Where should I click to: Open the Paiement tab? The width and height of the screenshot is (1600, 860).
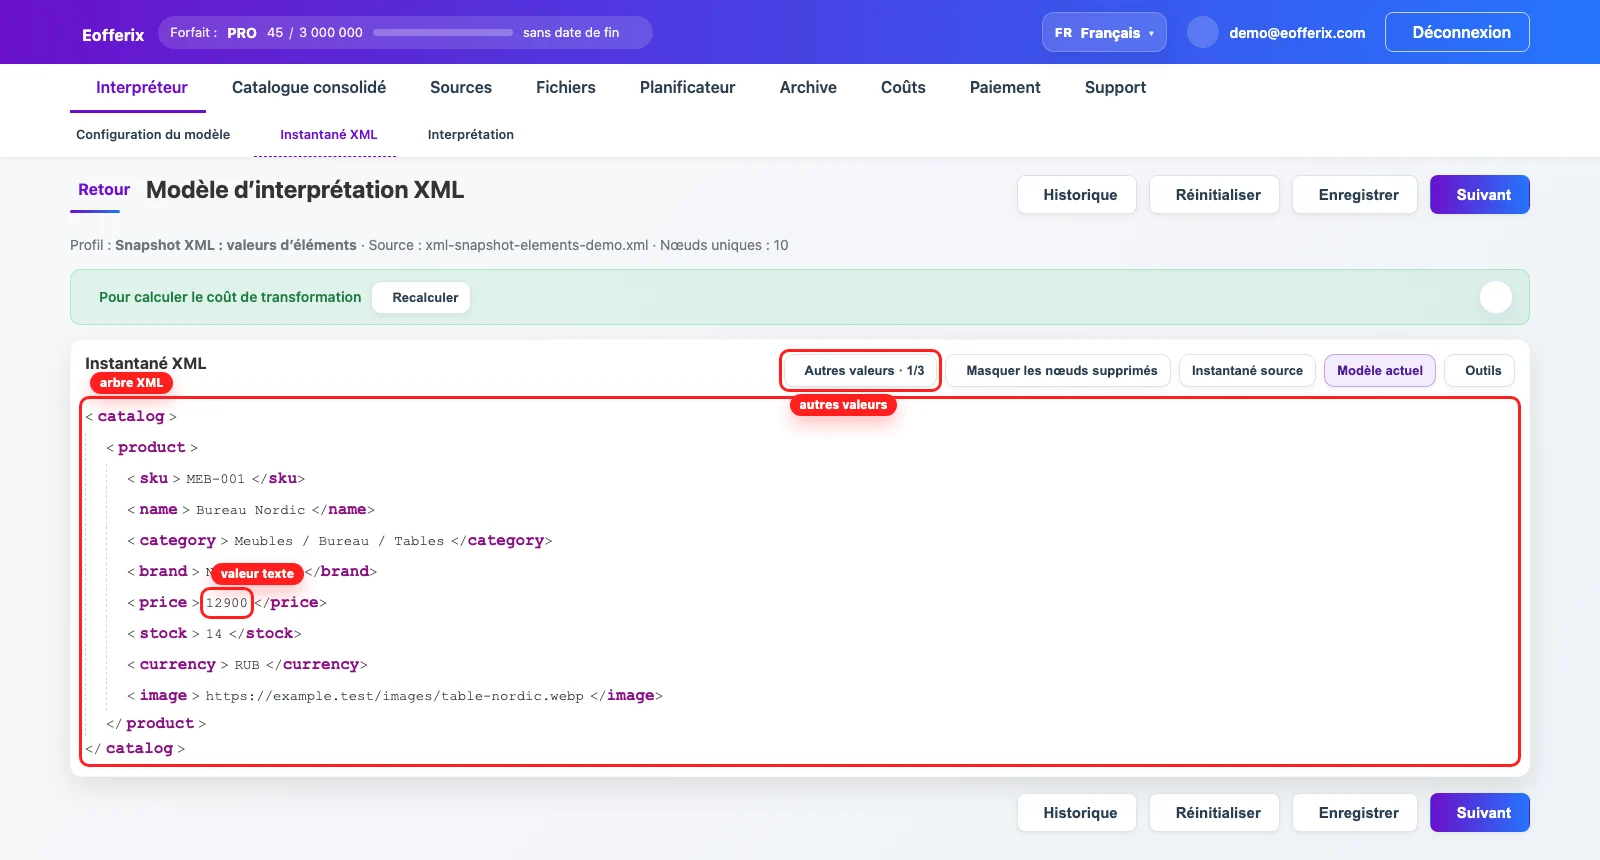pyautogui.click(x=1005, y=87)
